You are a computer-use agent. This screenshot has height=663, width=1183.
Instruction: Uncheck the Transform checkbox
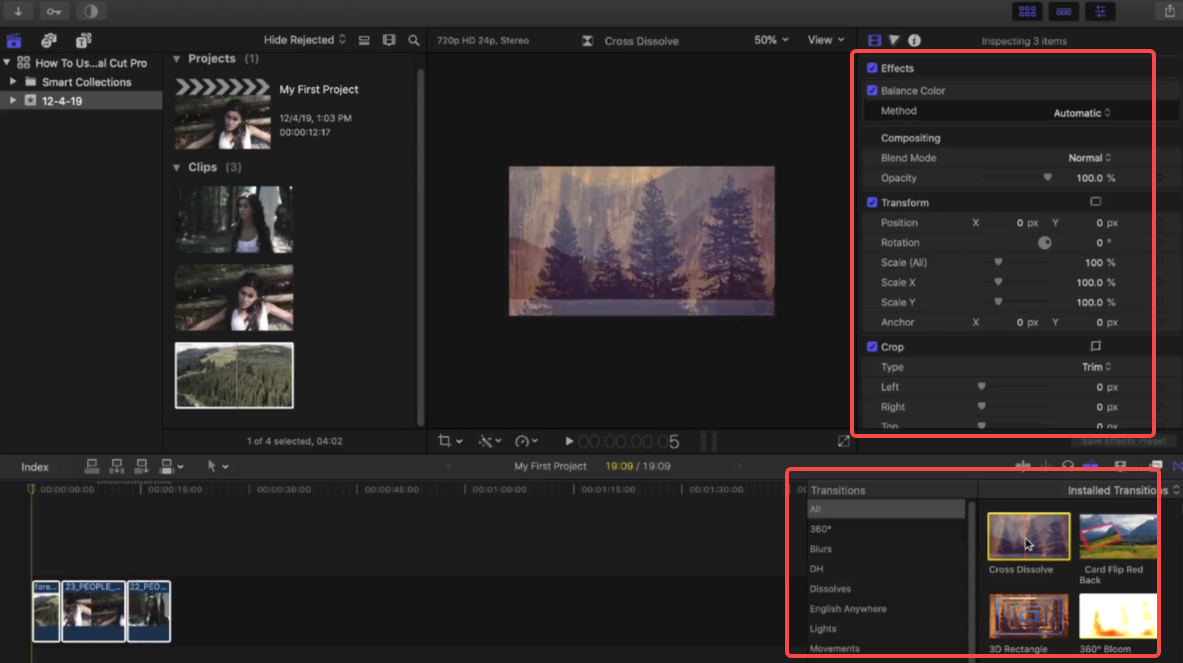coord(872,202)
